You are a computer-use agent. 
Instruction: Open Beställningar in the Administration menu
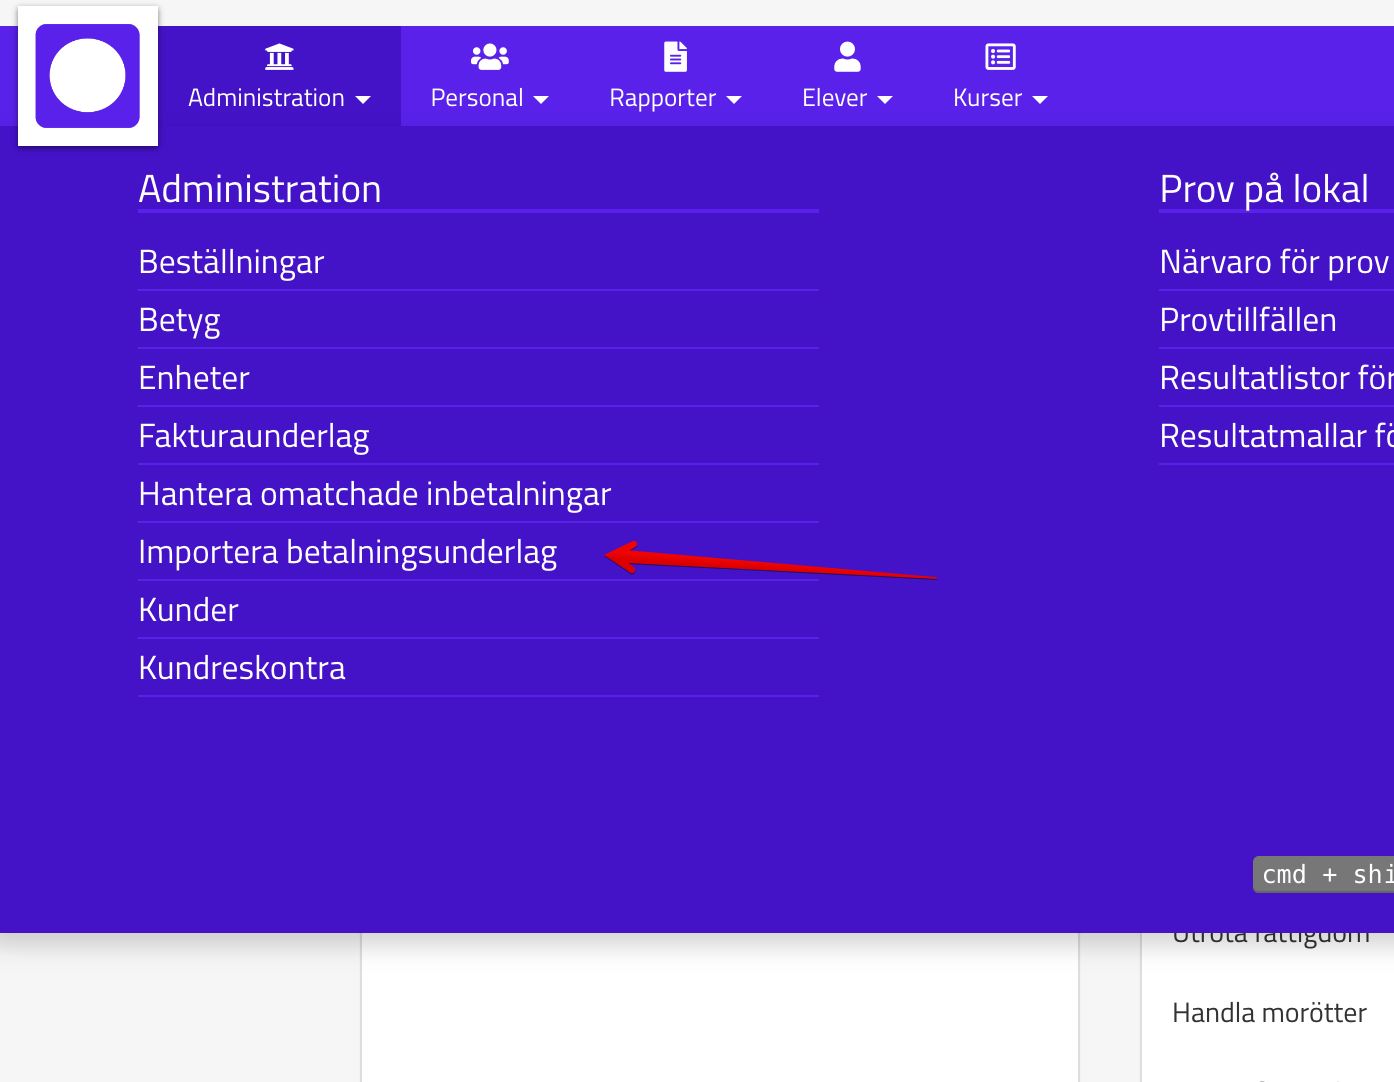pyautogui.click(x=231, y=262)
